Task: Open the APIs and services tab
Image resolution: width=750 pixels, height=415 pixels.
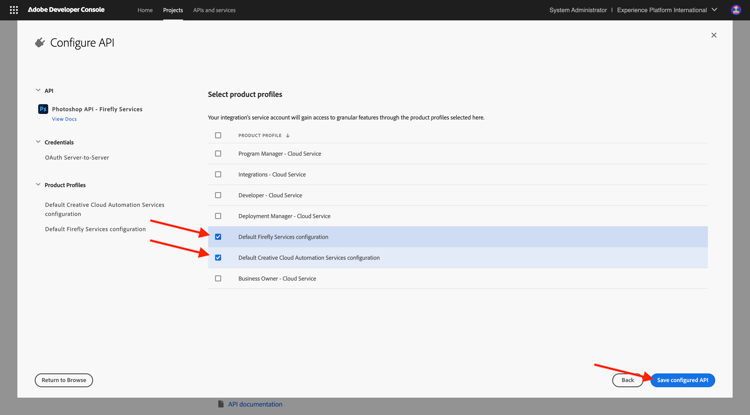Action: pyautogui.click(x=214, y=10)
